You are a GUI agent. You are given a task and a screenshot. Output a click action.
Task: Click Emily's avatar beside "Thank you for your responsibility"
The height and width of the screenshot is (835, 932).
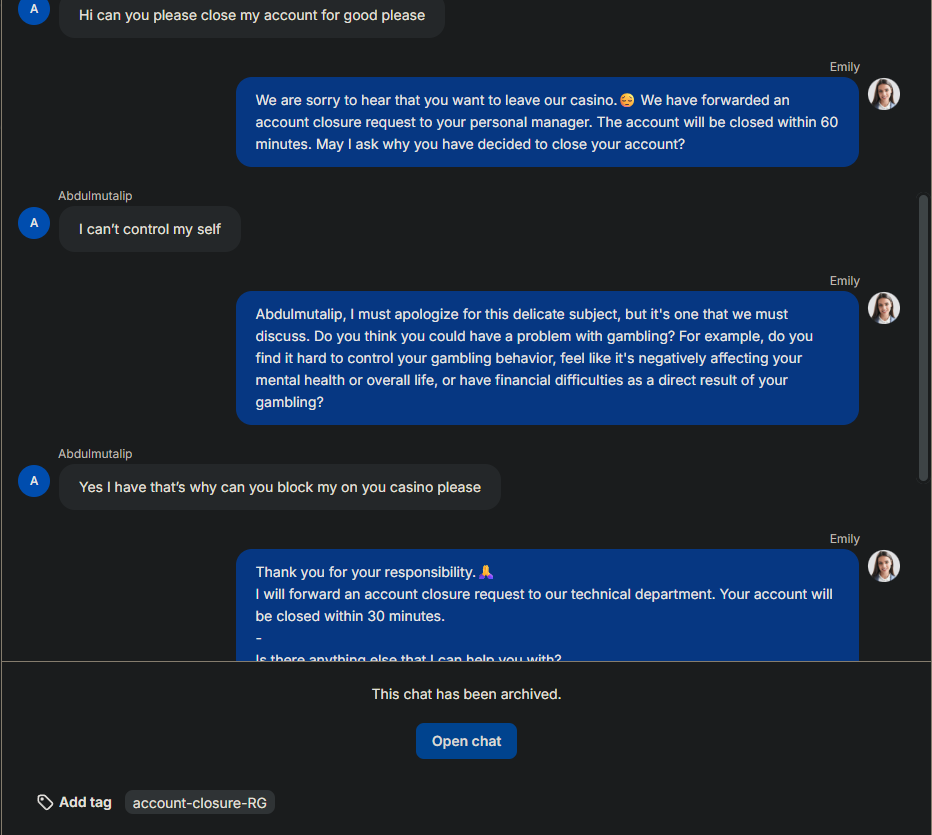[883, 566]
